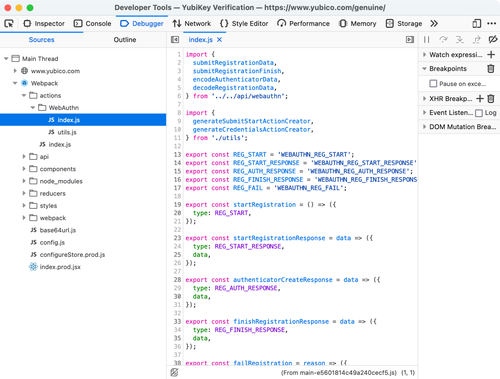Viewport: 500px width, 379px height.
Task: Collapse the WebAuthn folder arrow
Action: 33,108
